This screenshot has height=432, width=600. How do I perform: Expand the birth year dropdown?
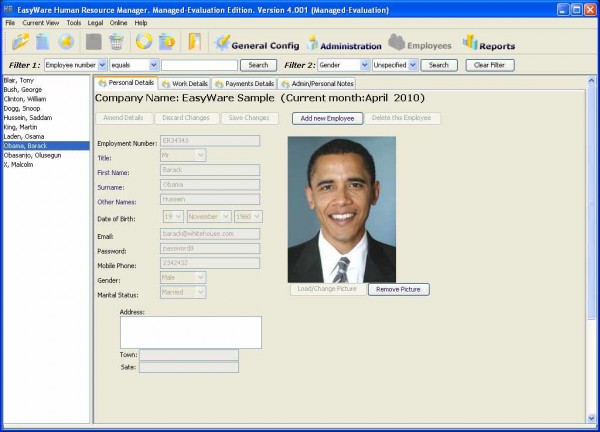tap(257, 217)
